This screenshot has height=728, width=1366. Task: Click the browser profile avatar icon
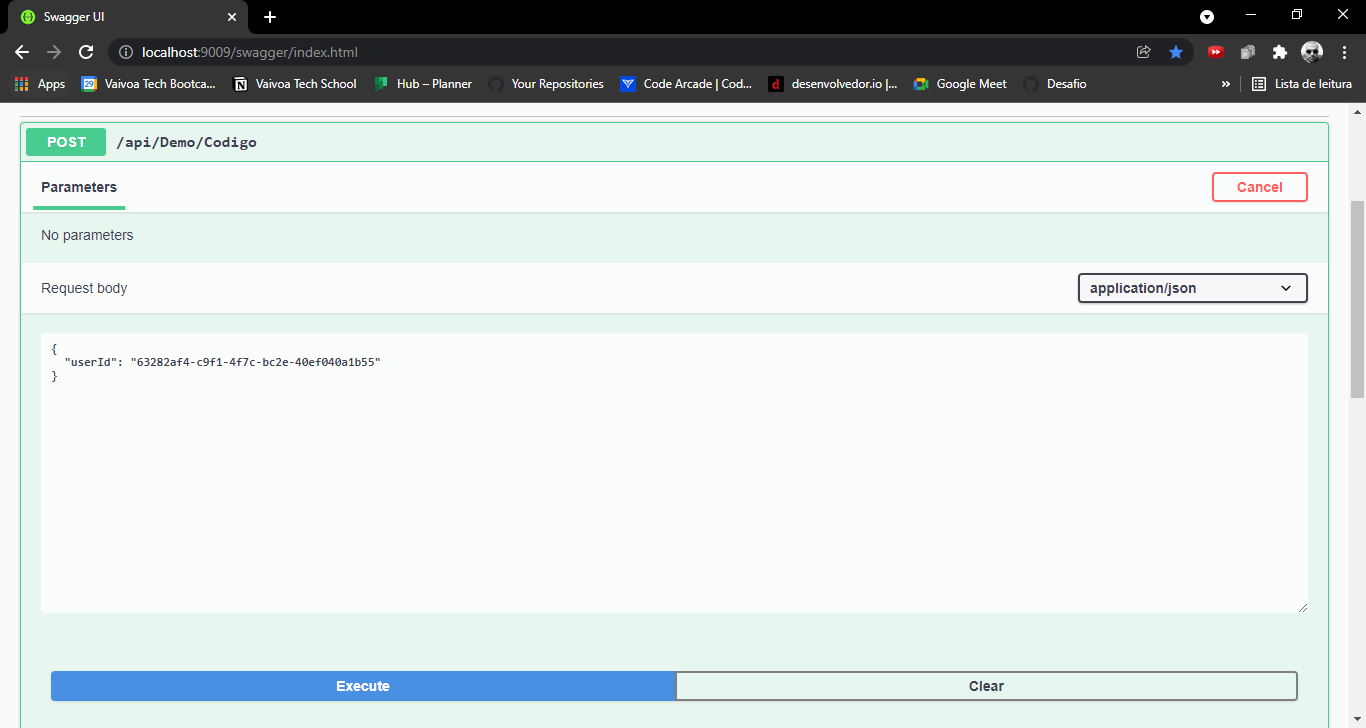1312,52
